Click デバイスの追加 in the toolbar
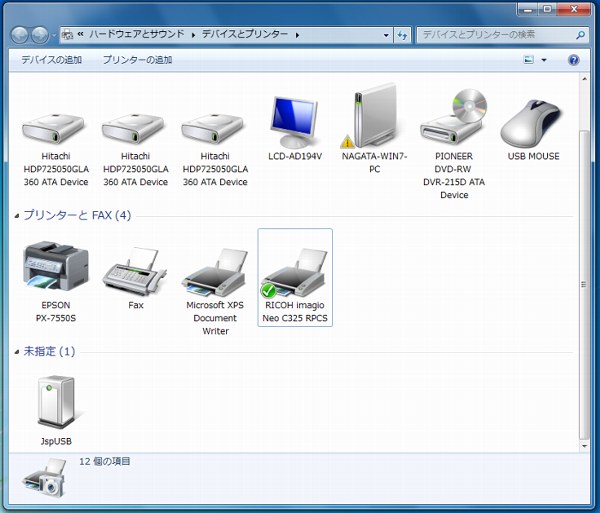600x513 pixels. [x=51, y=60]
